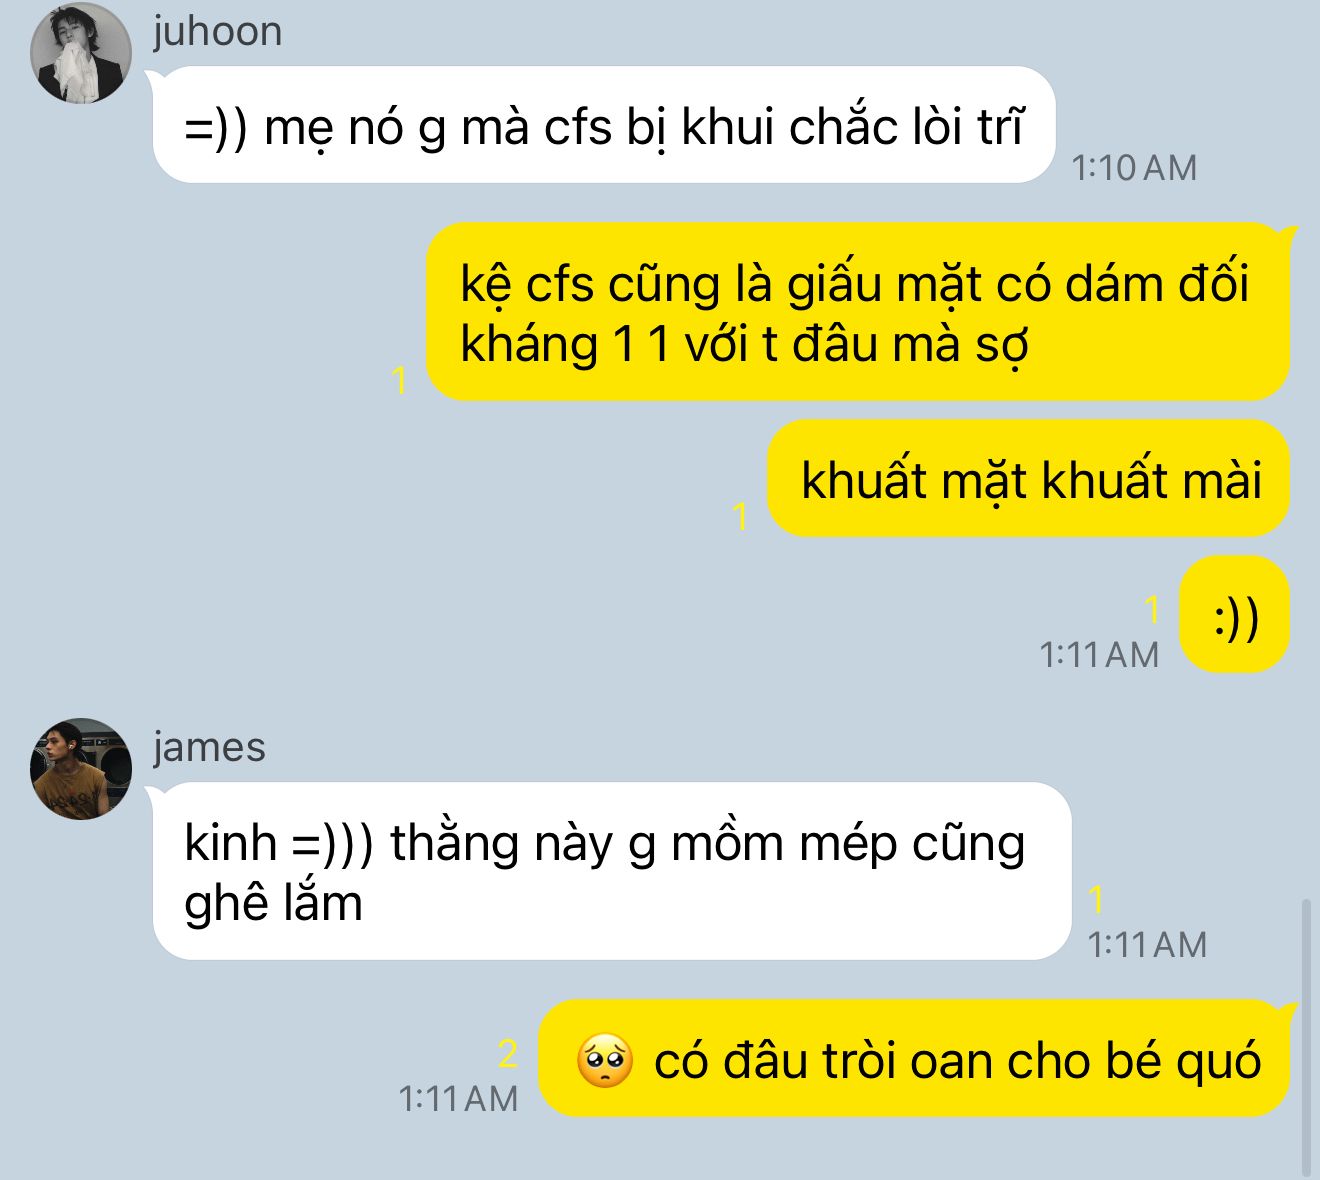
Task: Select juhoon's message about cfs bị khui
Action: click(604, 125)
